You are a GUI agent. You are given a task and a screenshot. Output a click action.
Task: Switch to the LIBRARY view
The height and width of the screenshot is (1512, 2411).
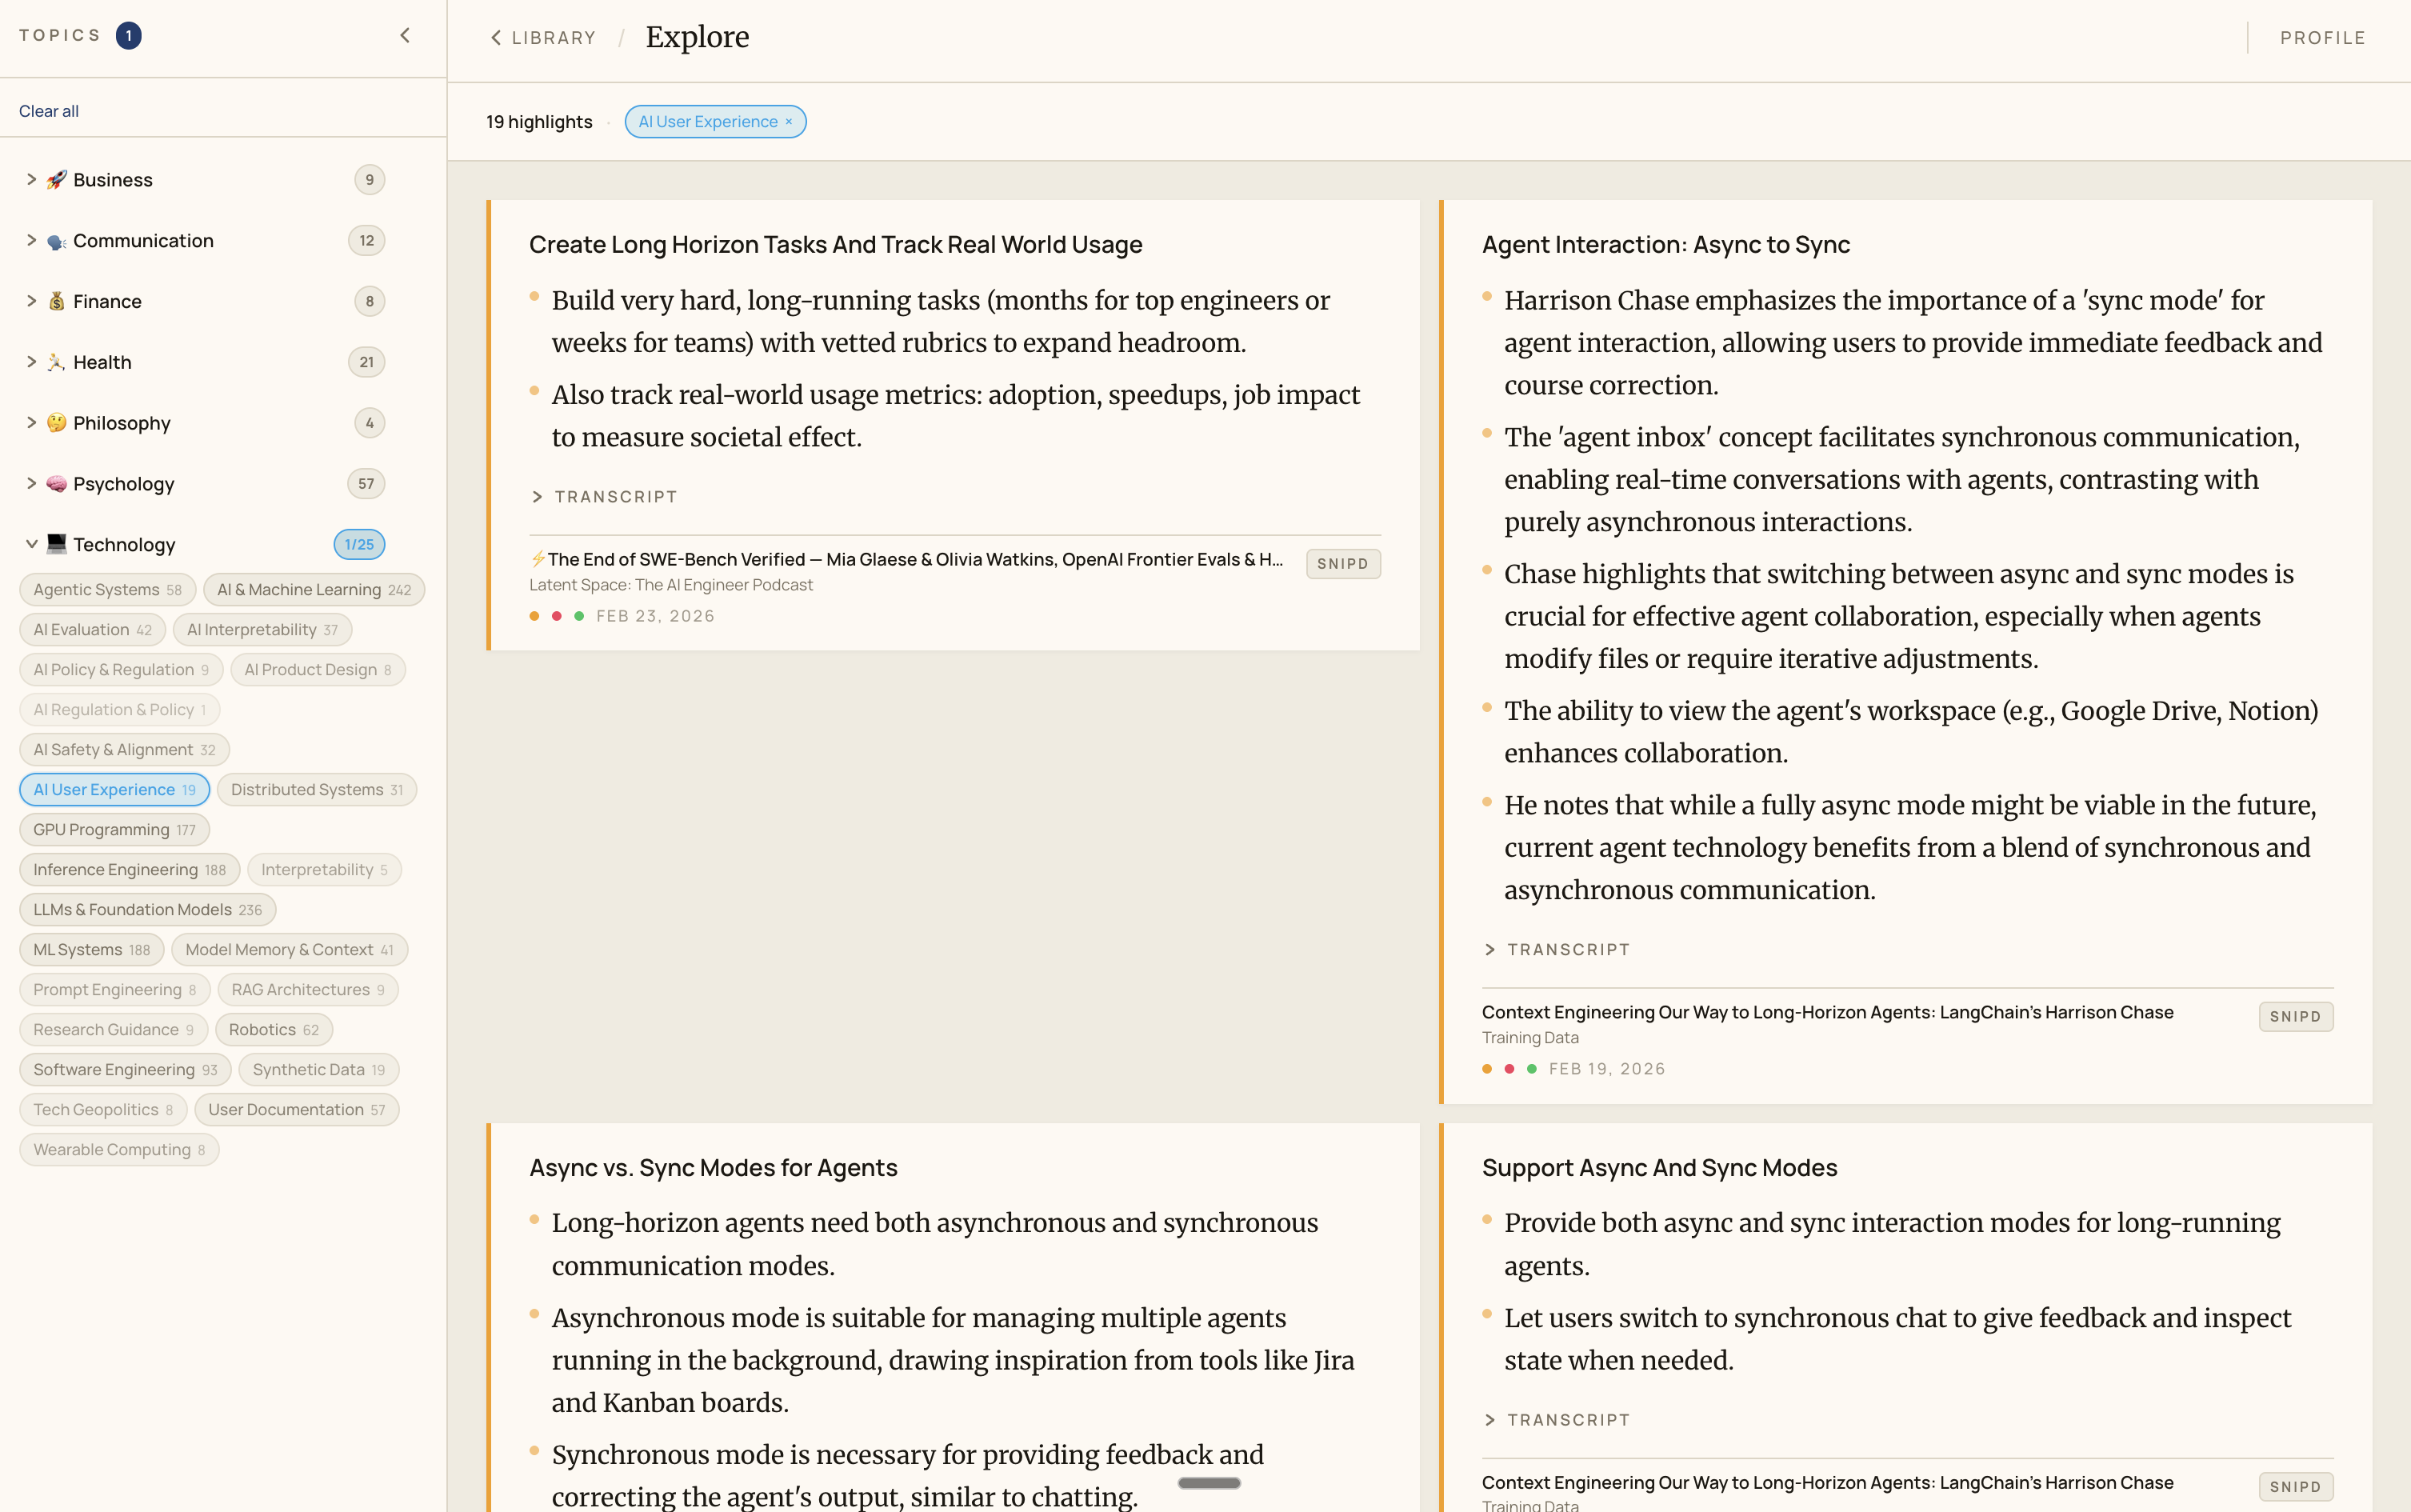[553, 37]
